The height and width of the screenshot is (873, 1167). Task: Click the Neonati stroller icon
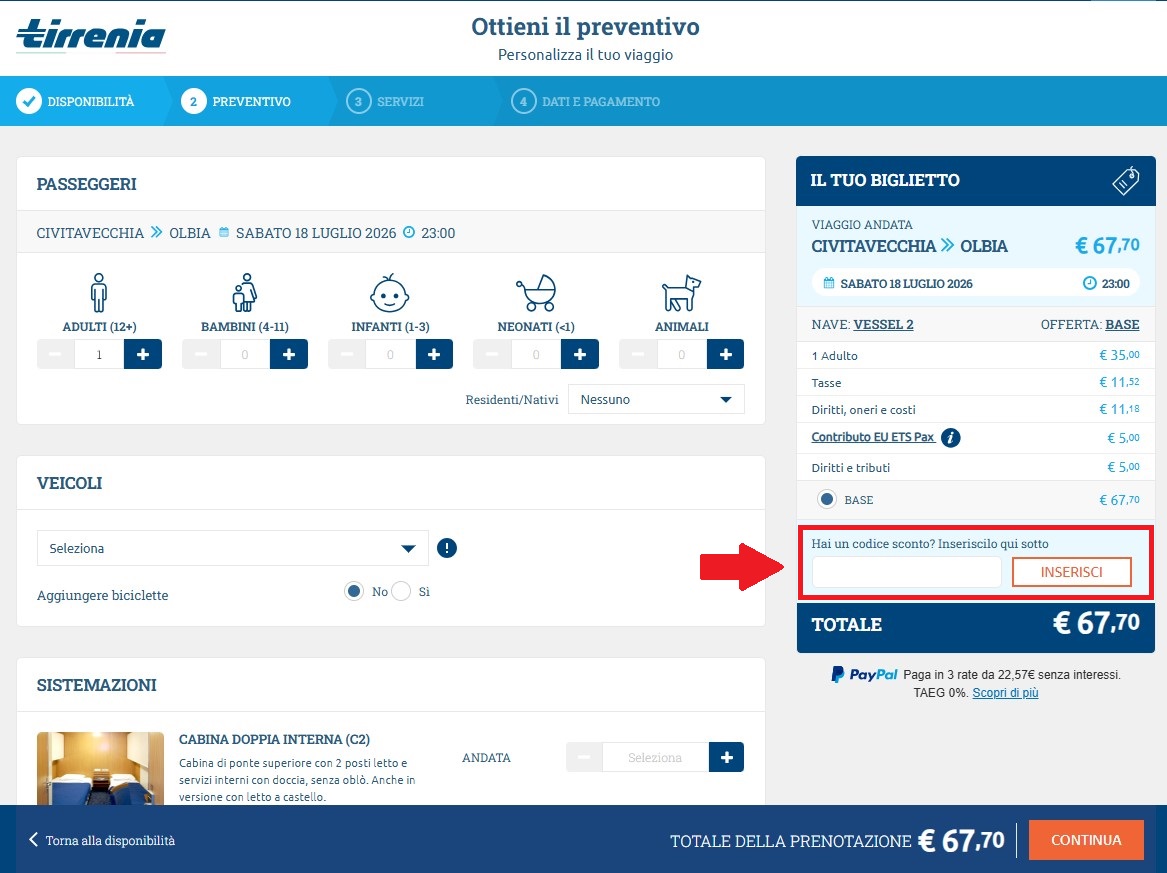535,292
